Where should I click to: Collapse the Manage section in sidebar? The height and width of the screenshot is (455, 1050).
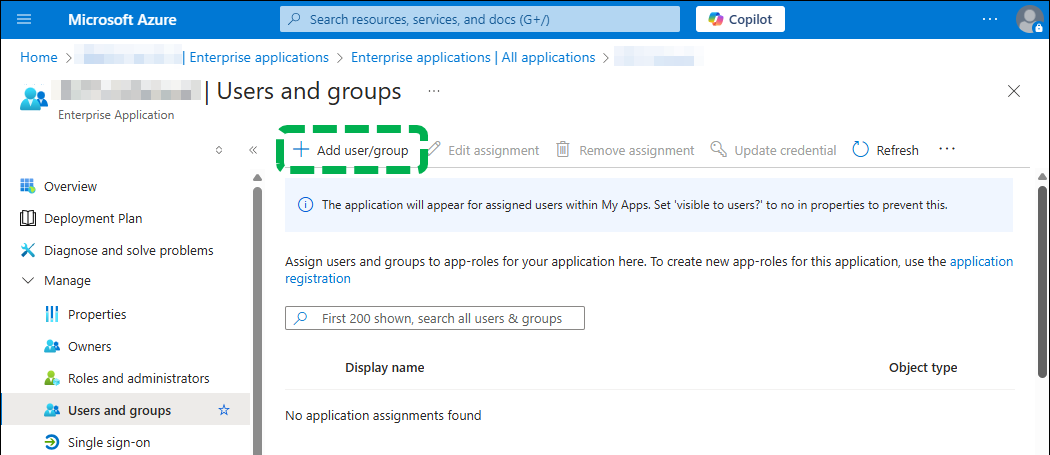(x=28, y=281)
